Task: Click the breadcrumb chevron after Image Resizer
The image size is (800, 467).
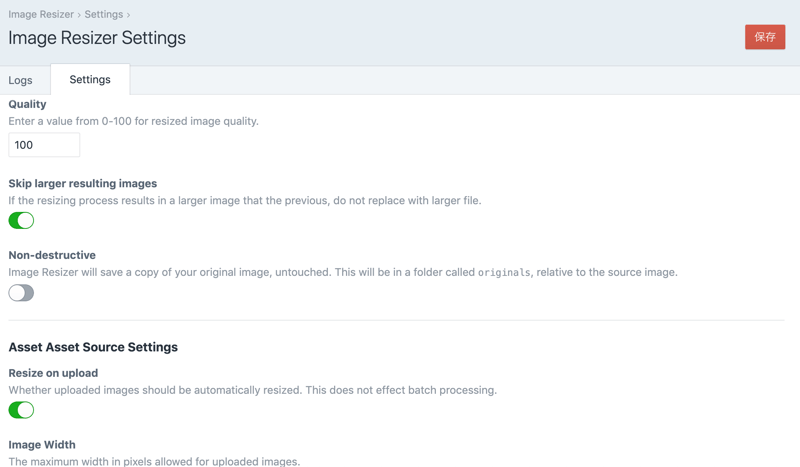Action: pyautogui.click(x=79, y=15)
